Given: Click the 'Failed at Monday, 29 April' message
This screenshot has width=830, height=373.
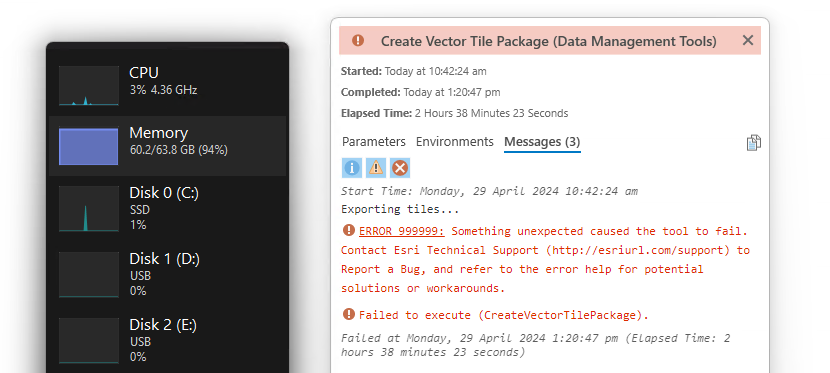Looking at the screenshot, I should point(536,345).
